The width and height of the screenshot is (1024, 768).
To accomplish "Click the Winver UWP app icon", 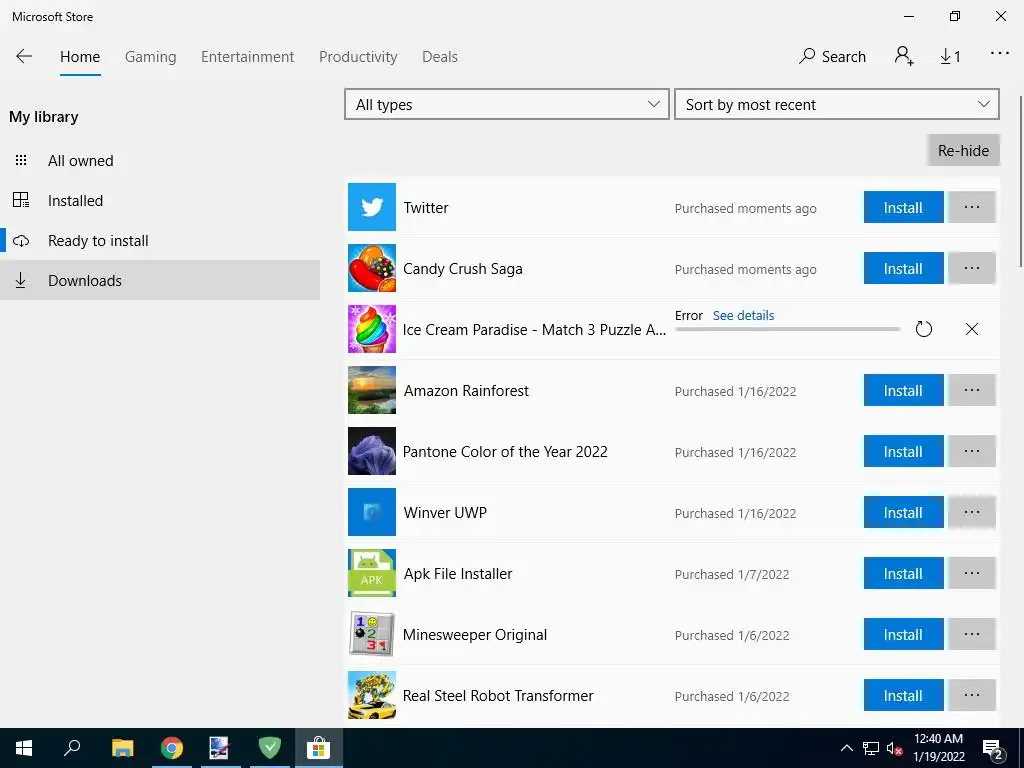I will click(372, 512).
